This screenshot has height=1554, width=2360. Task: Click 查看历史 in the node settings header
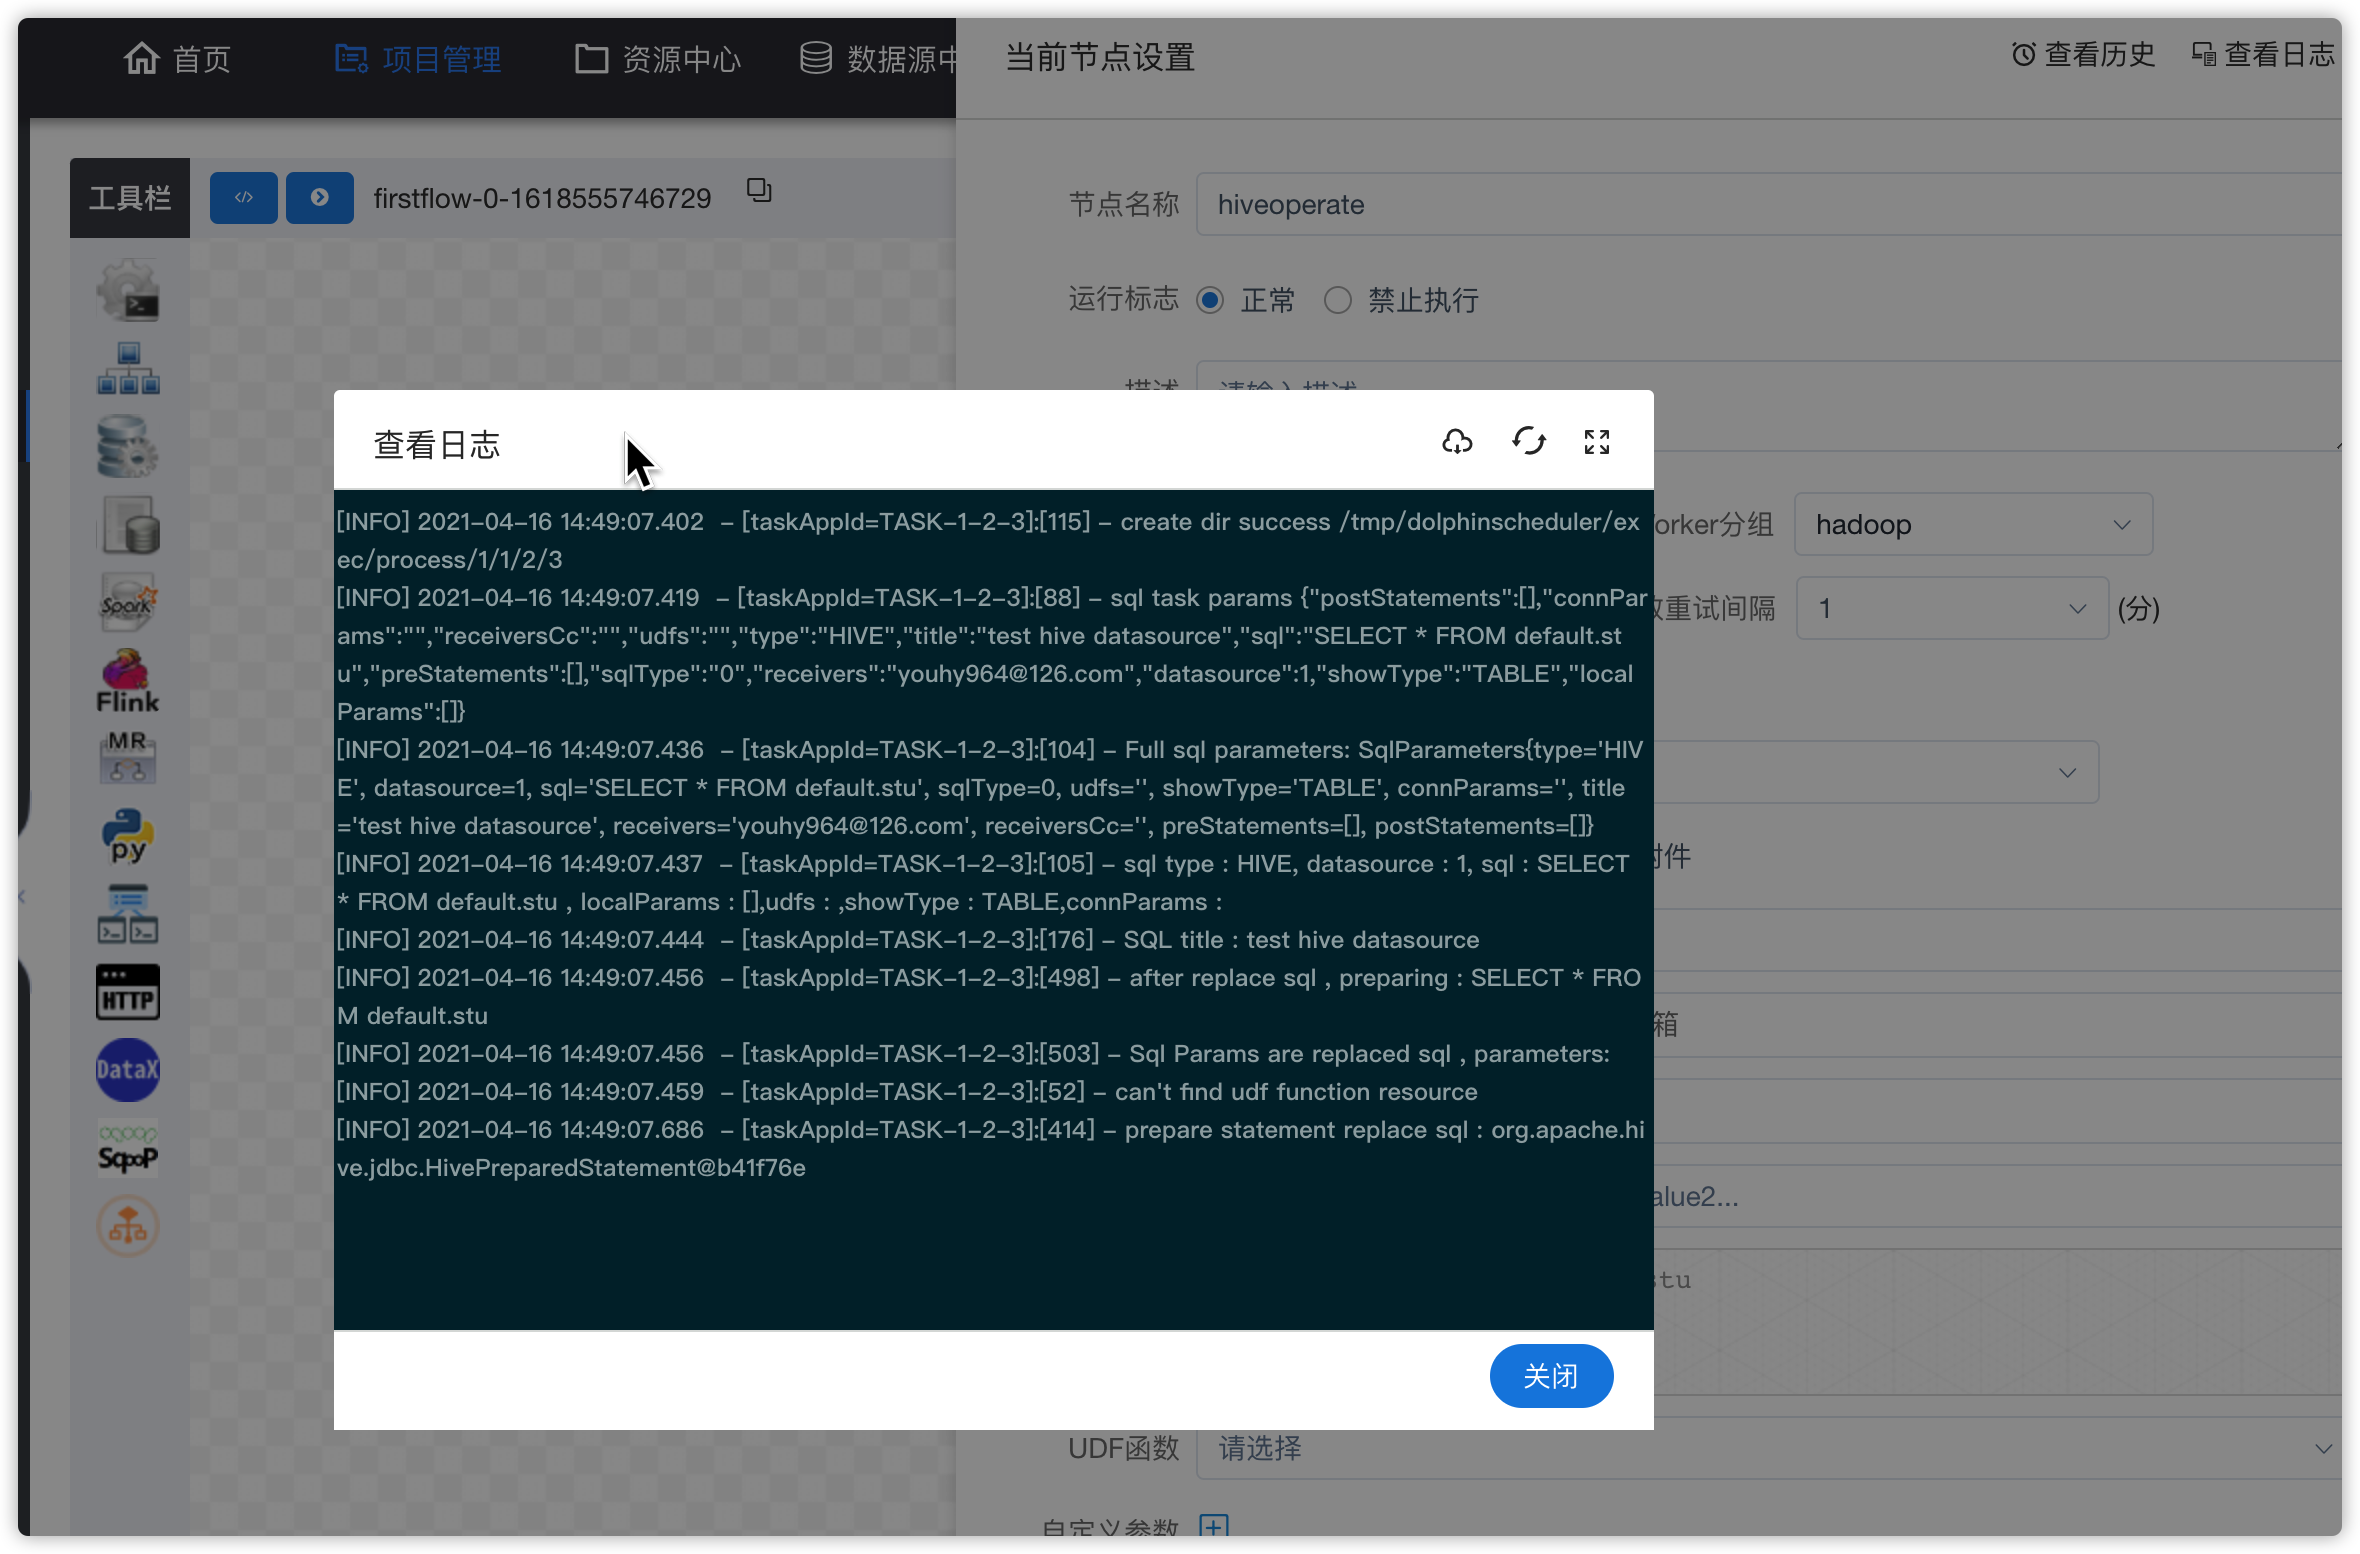[x=2083, y=54]
